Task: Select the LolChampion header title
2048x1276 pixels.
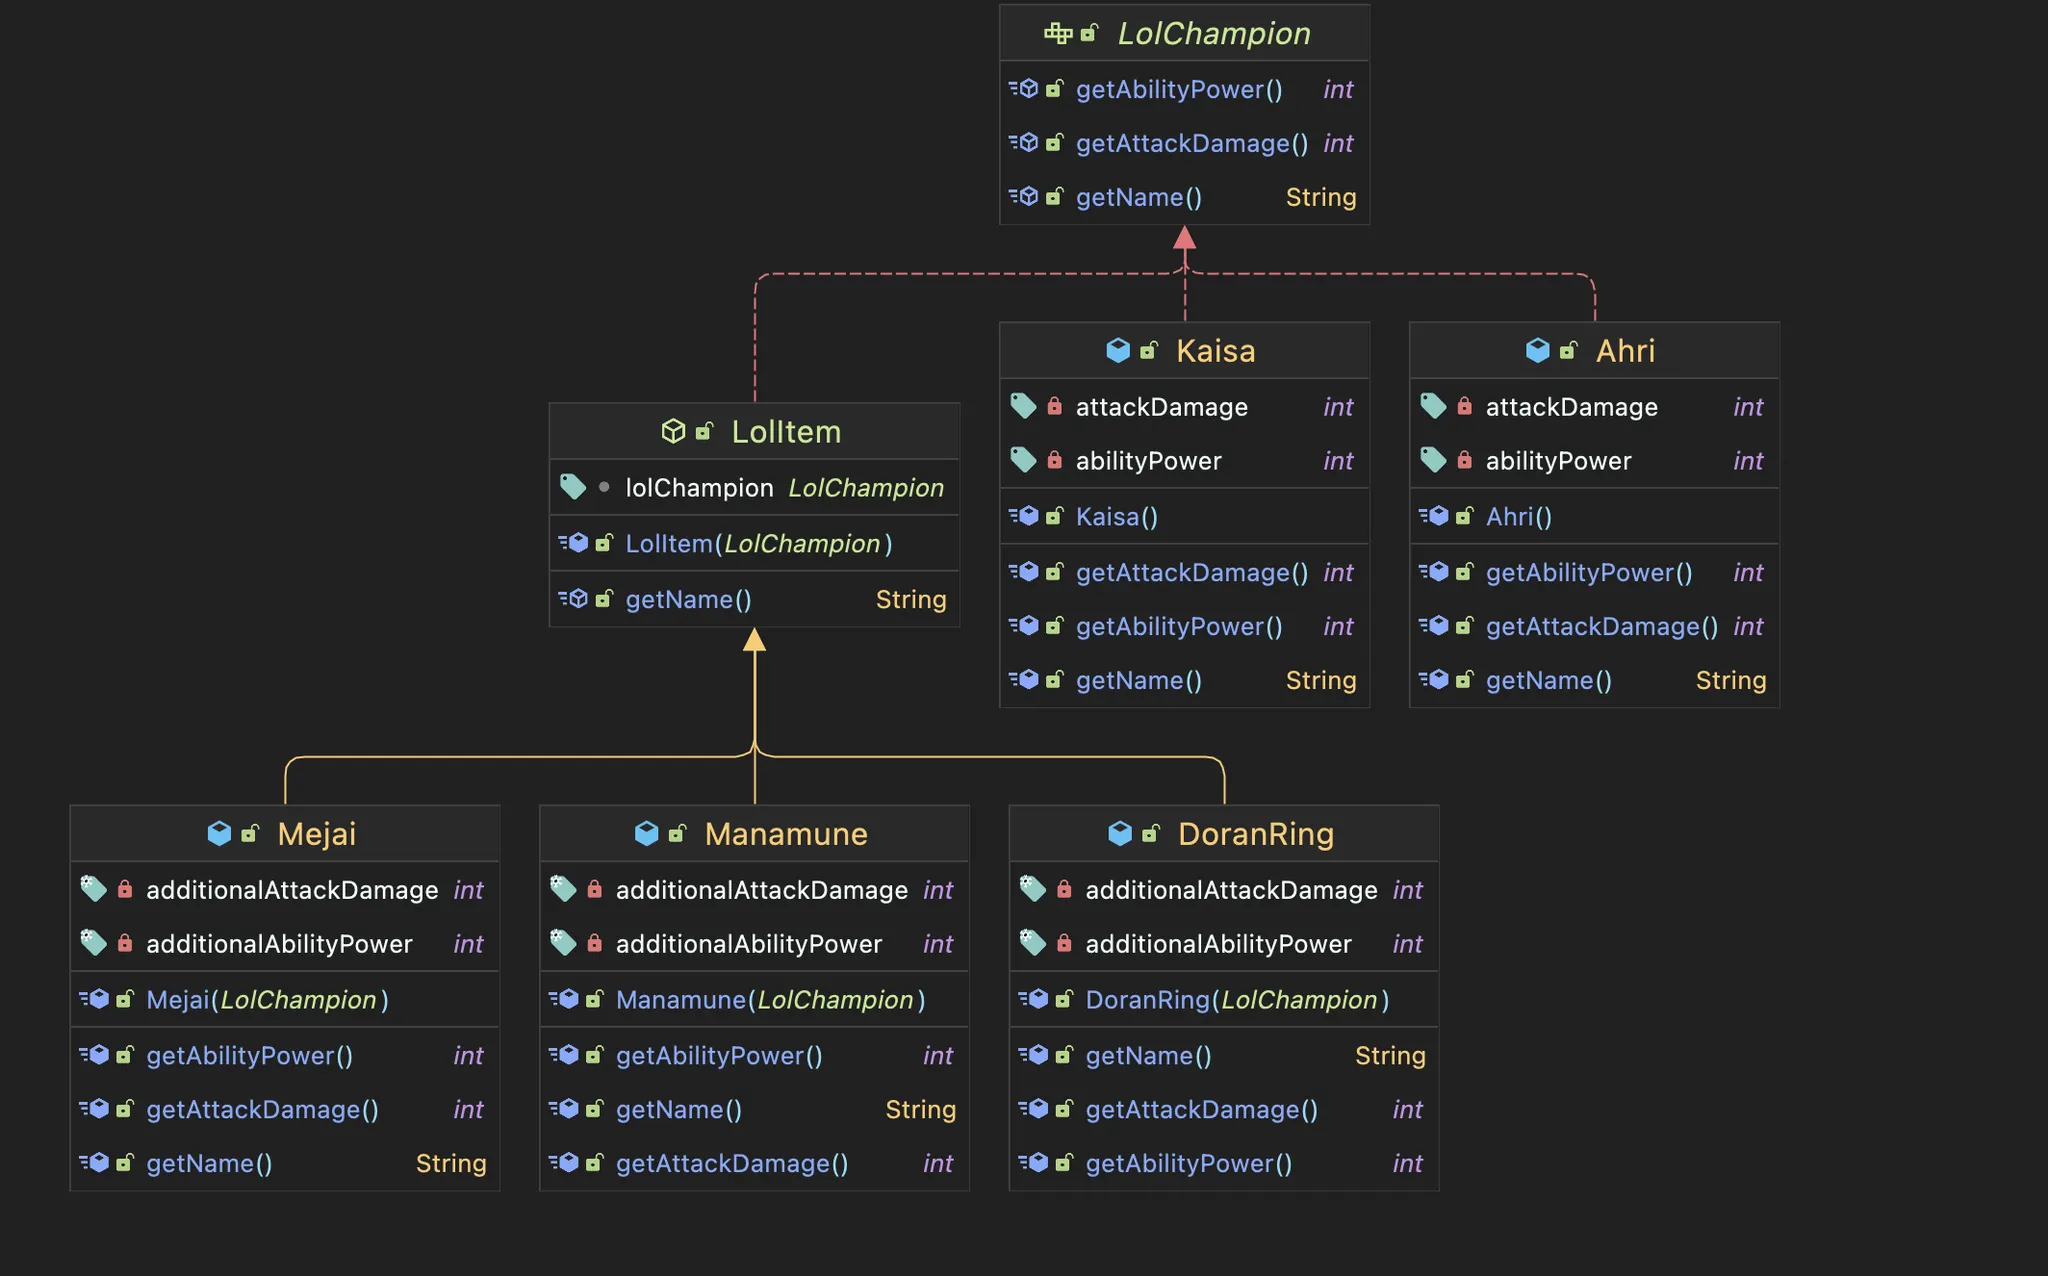Action: 1213,33
